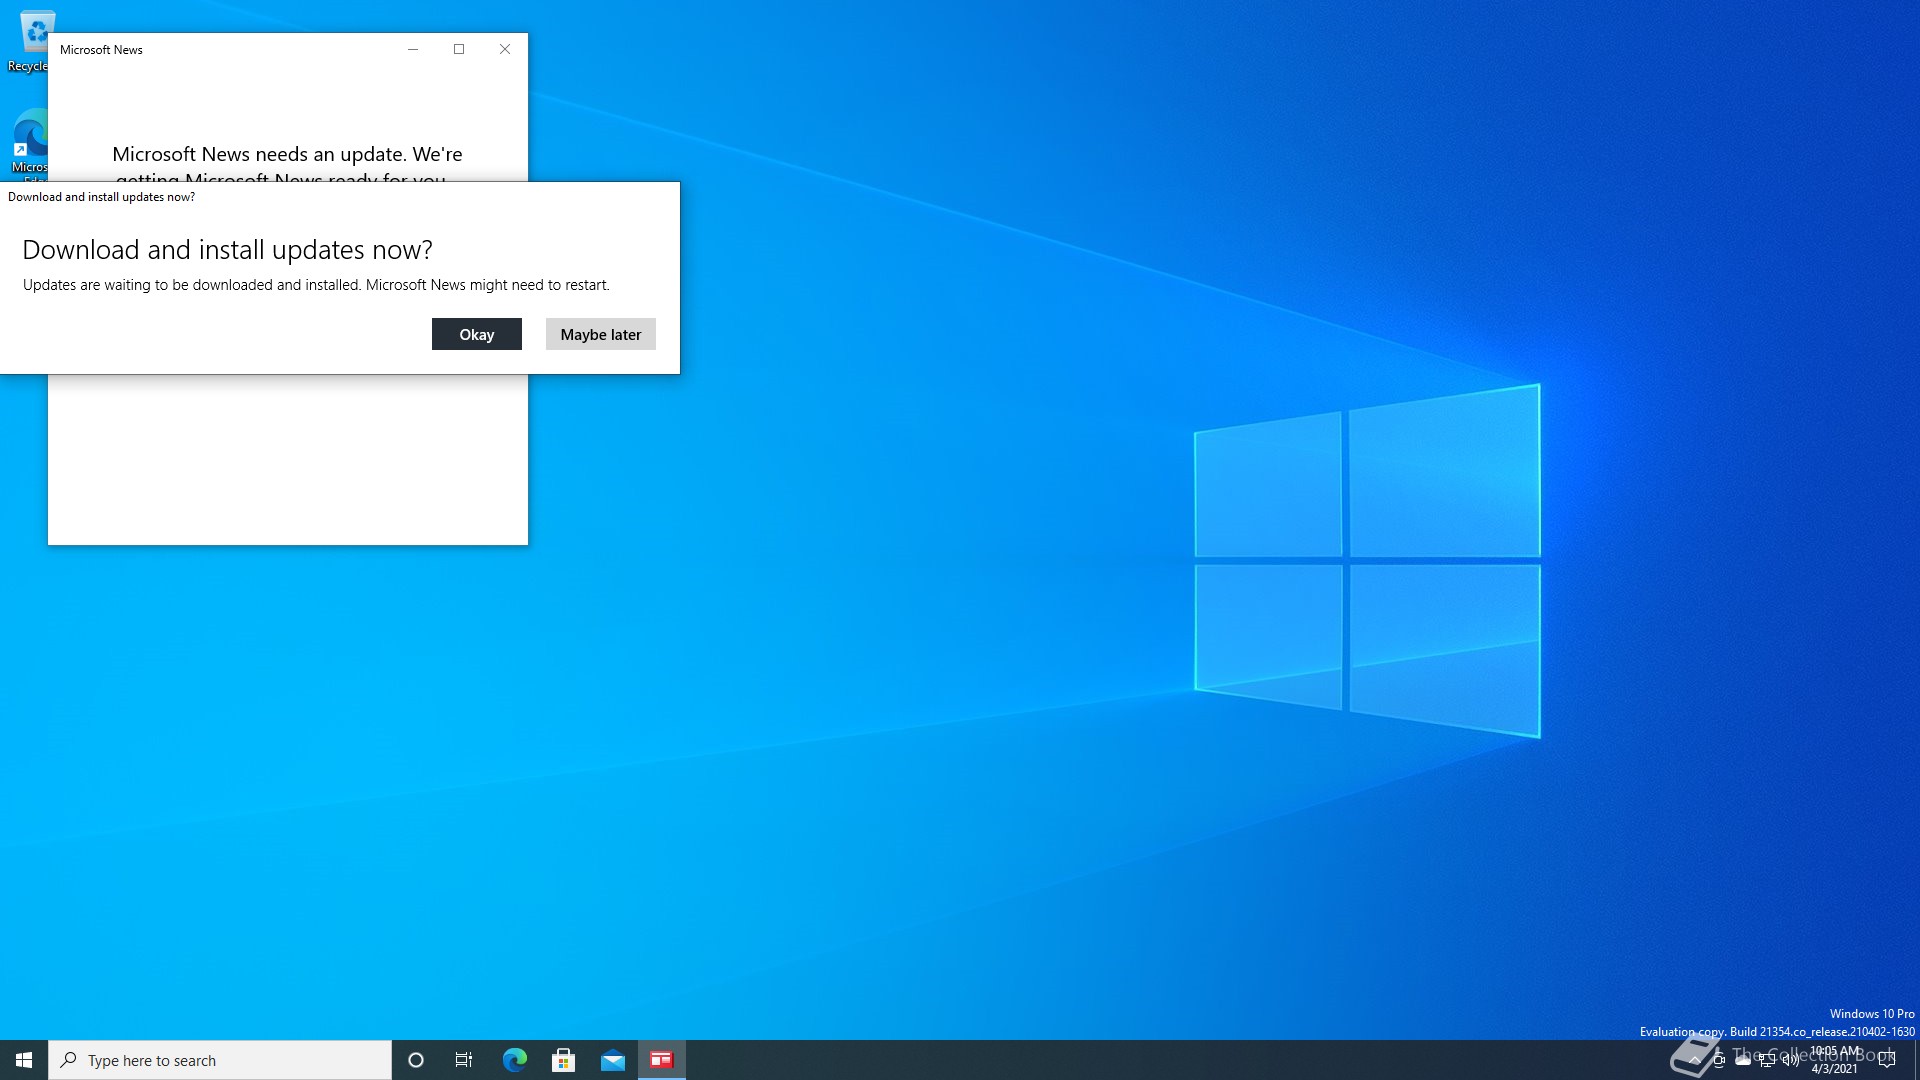Open the Mail app on the taskbar
1920x1080 pixels.
(x=612, y=1060)
